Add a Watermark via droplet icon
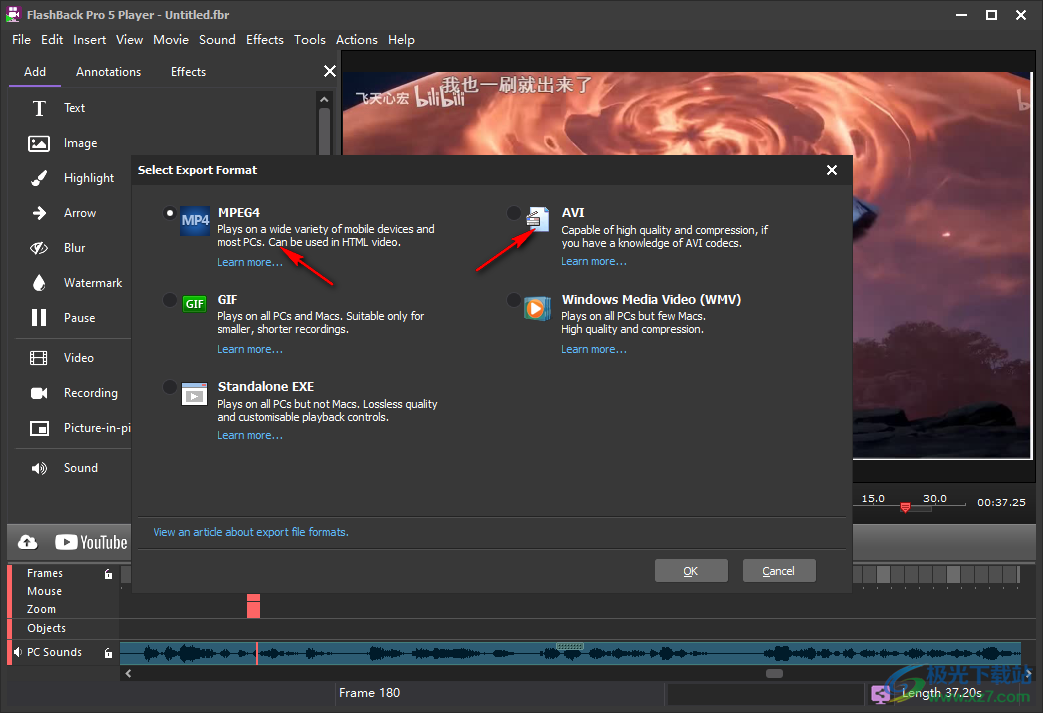 point(39,283)
